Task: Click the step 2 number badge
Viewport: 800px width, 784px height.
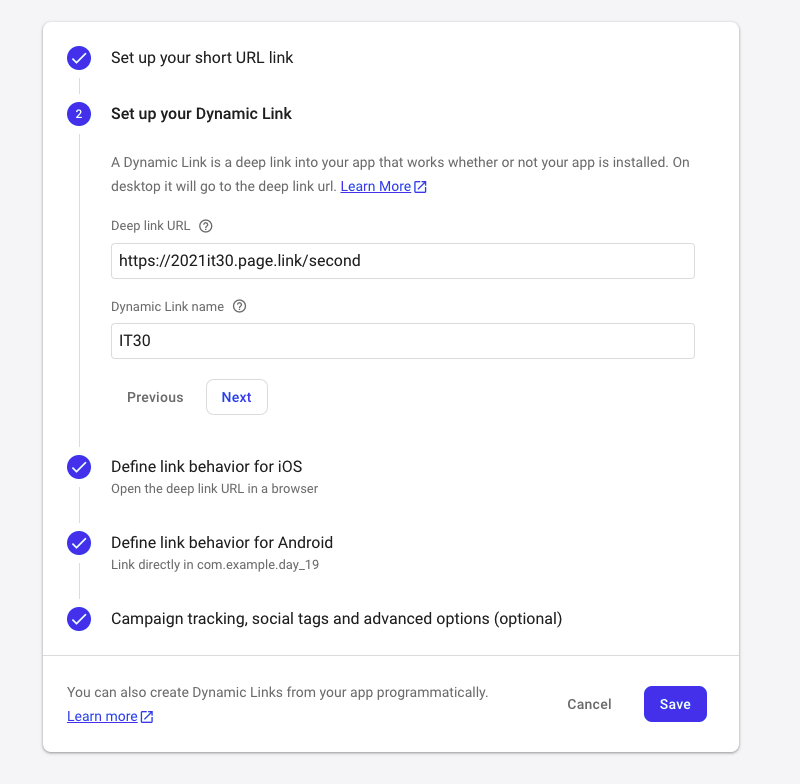Action: (79, 114)
